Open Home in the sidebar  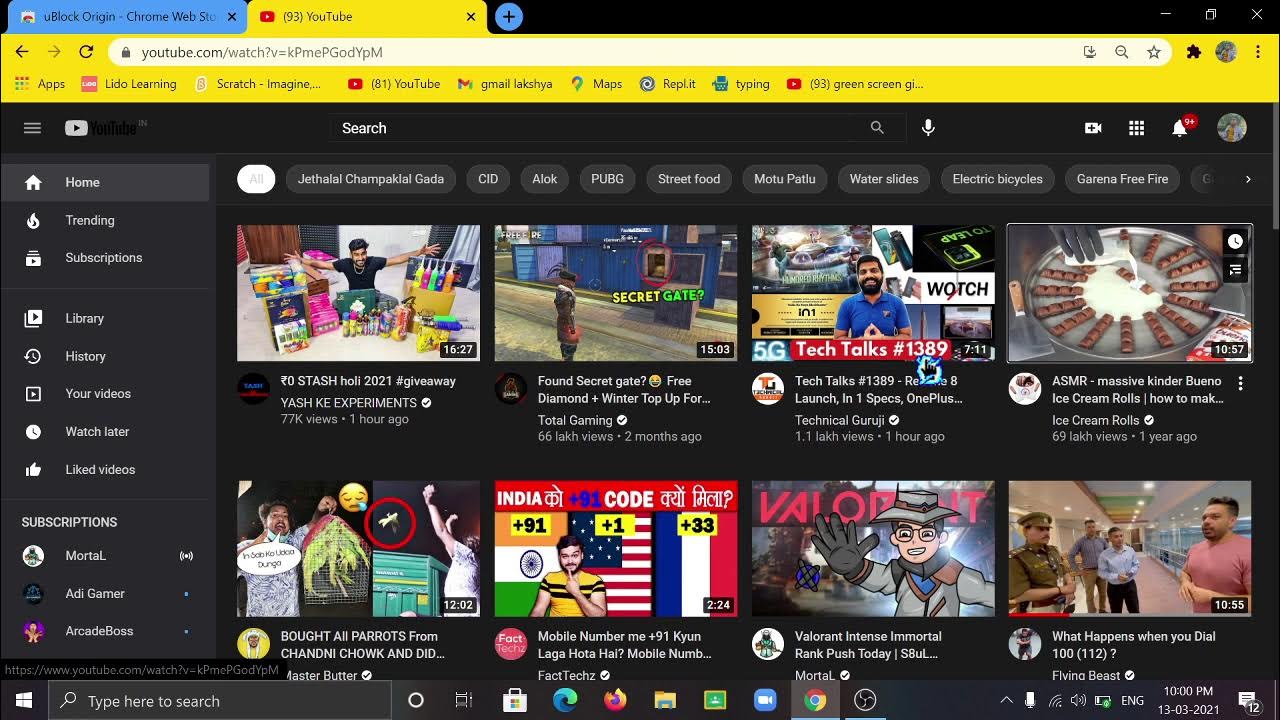click(105, 182)
